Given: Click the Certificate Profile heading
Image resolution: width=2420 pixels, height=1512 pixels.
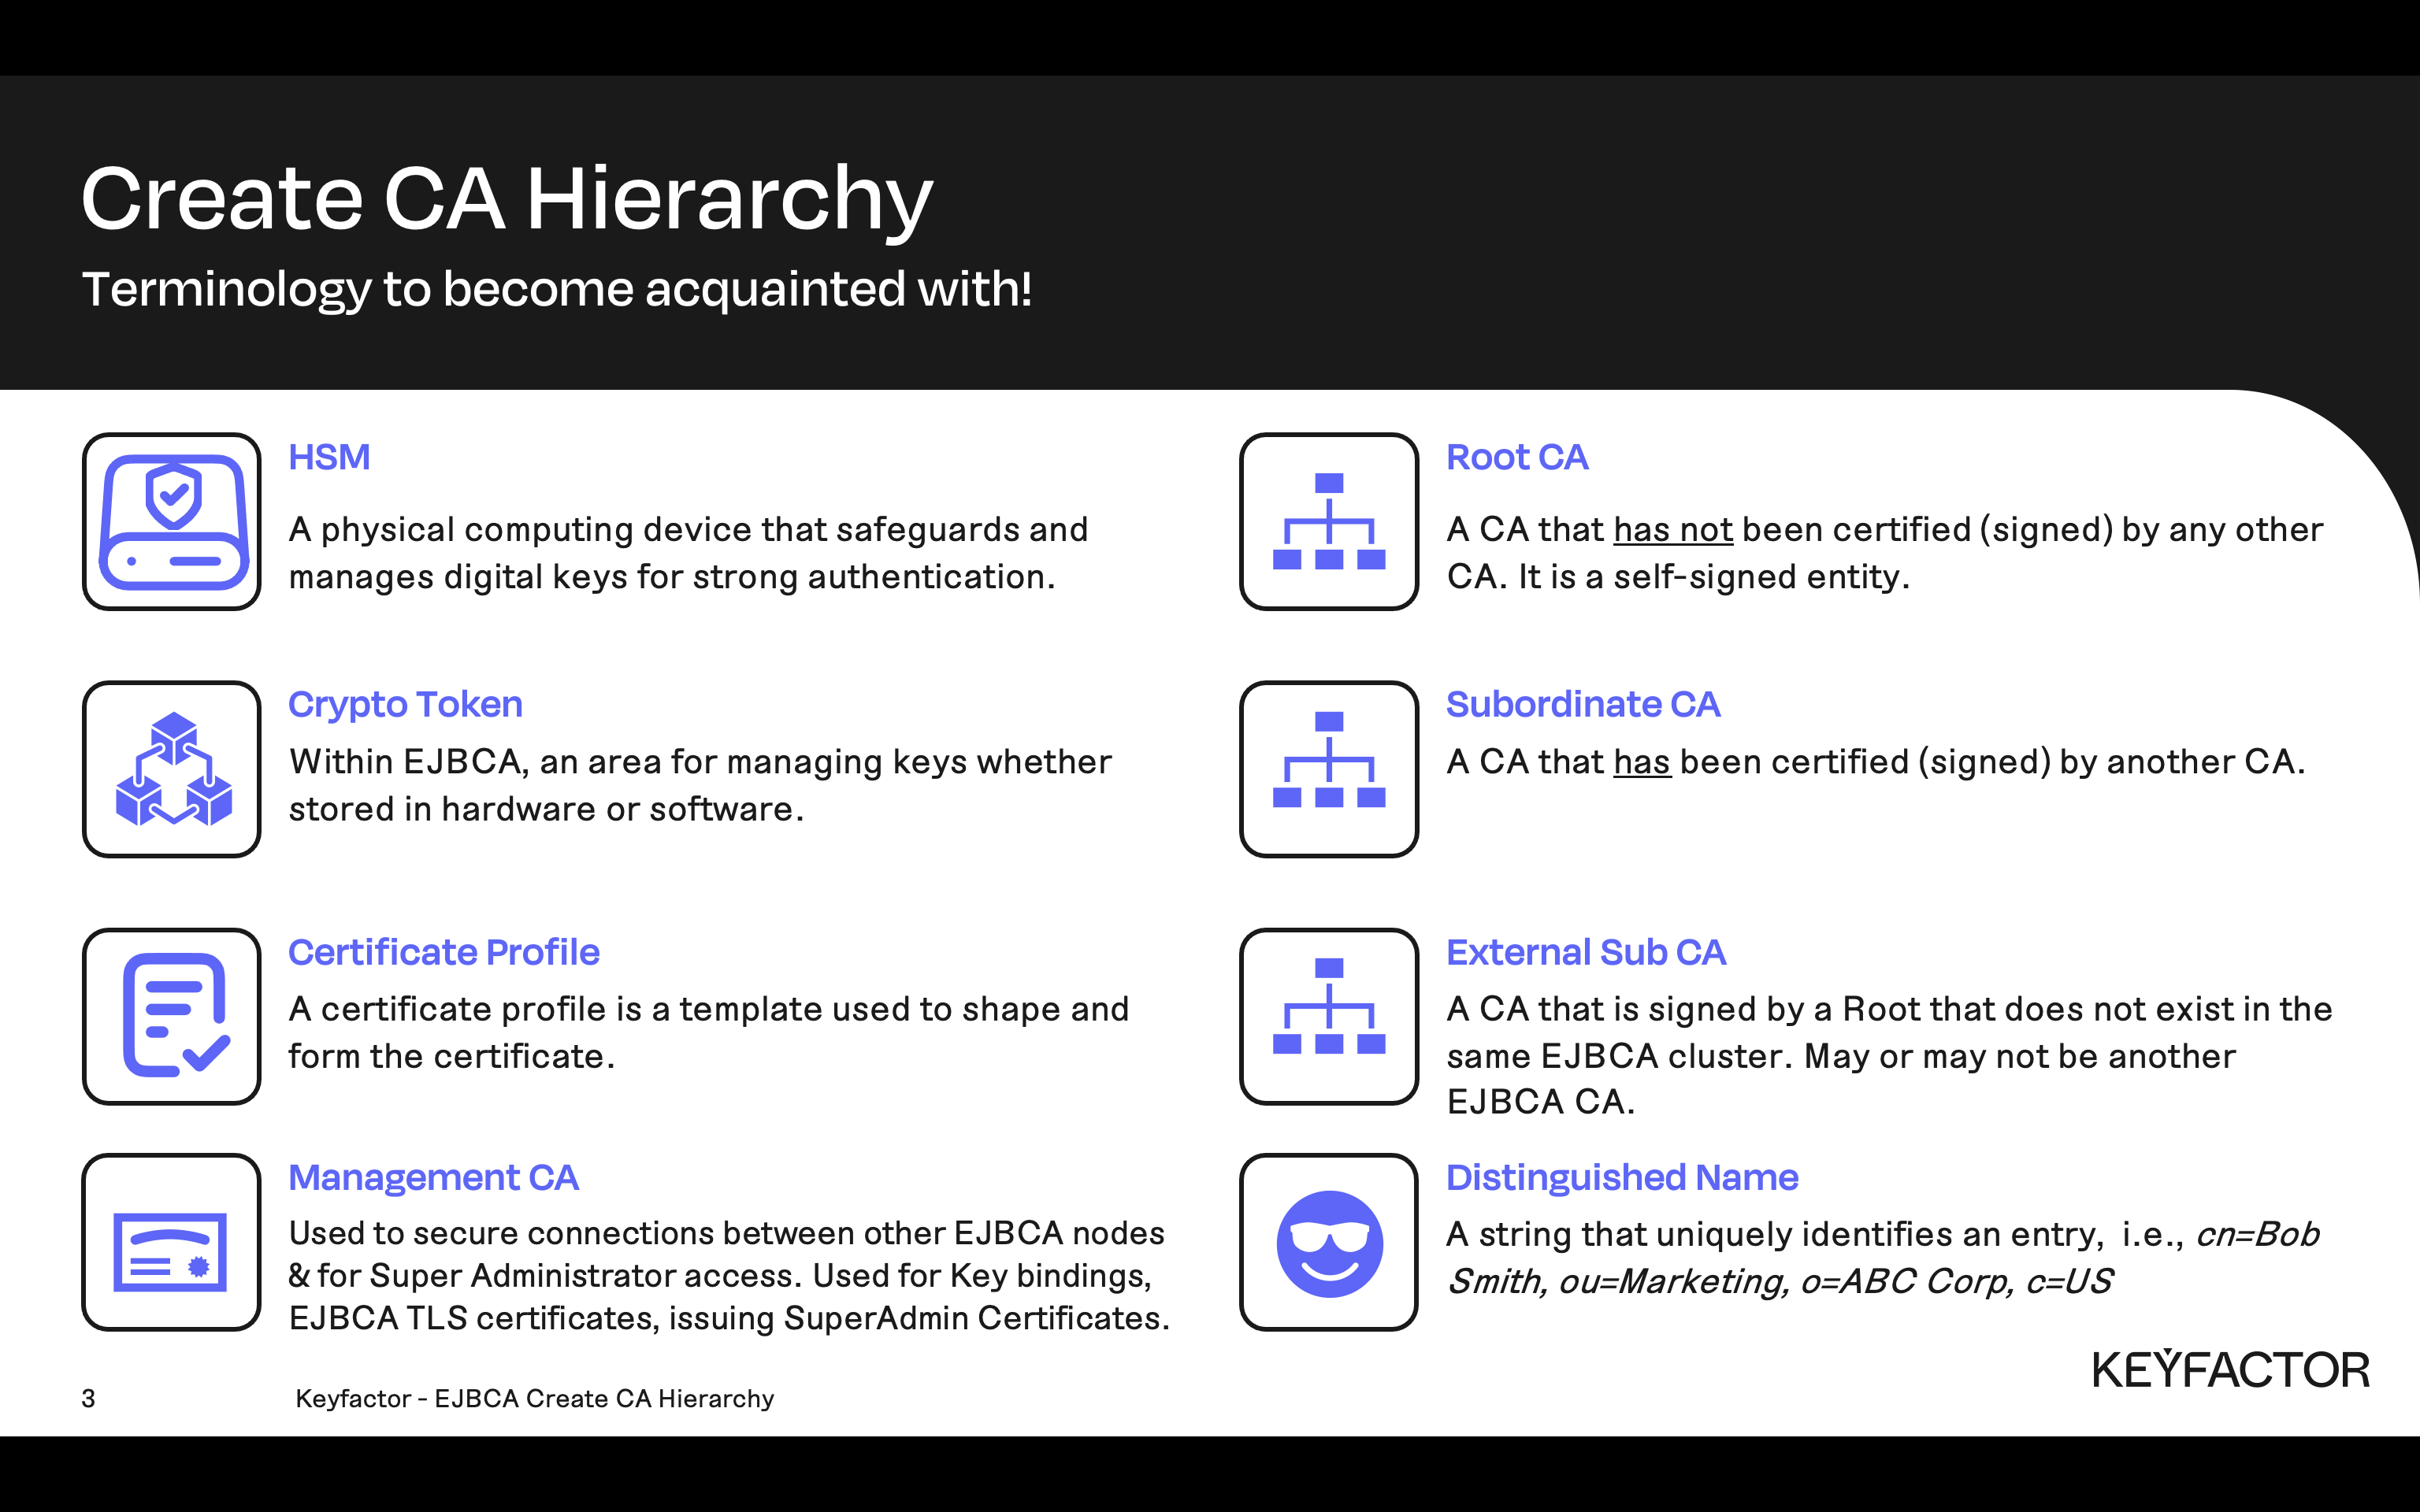Looking at the screenshot, I should tap(443, 952).
